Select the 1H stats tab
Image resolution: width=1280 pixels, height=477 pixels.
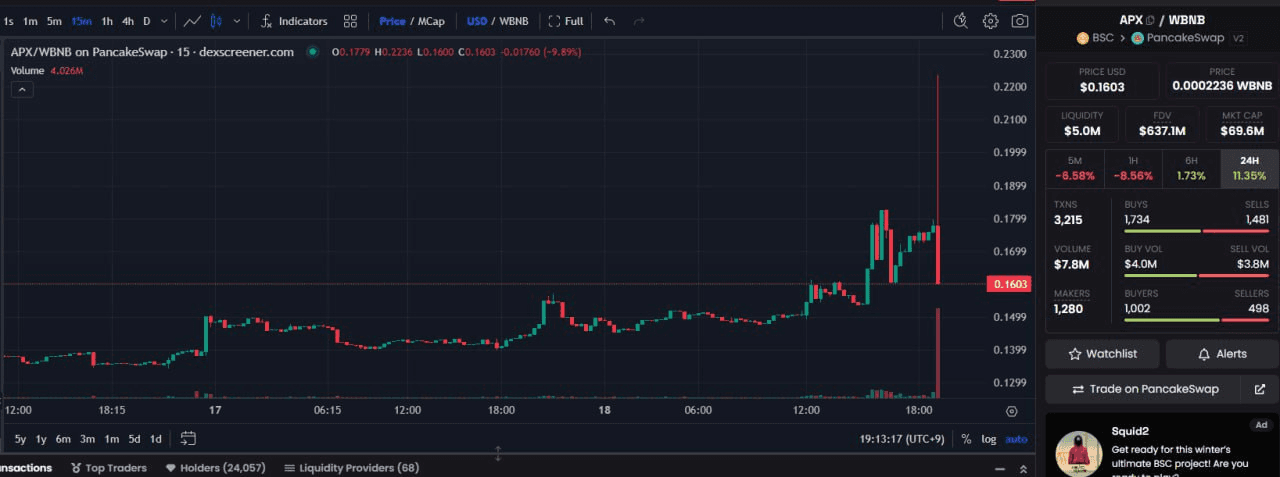point(1133,169)
